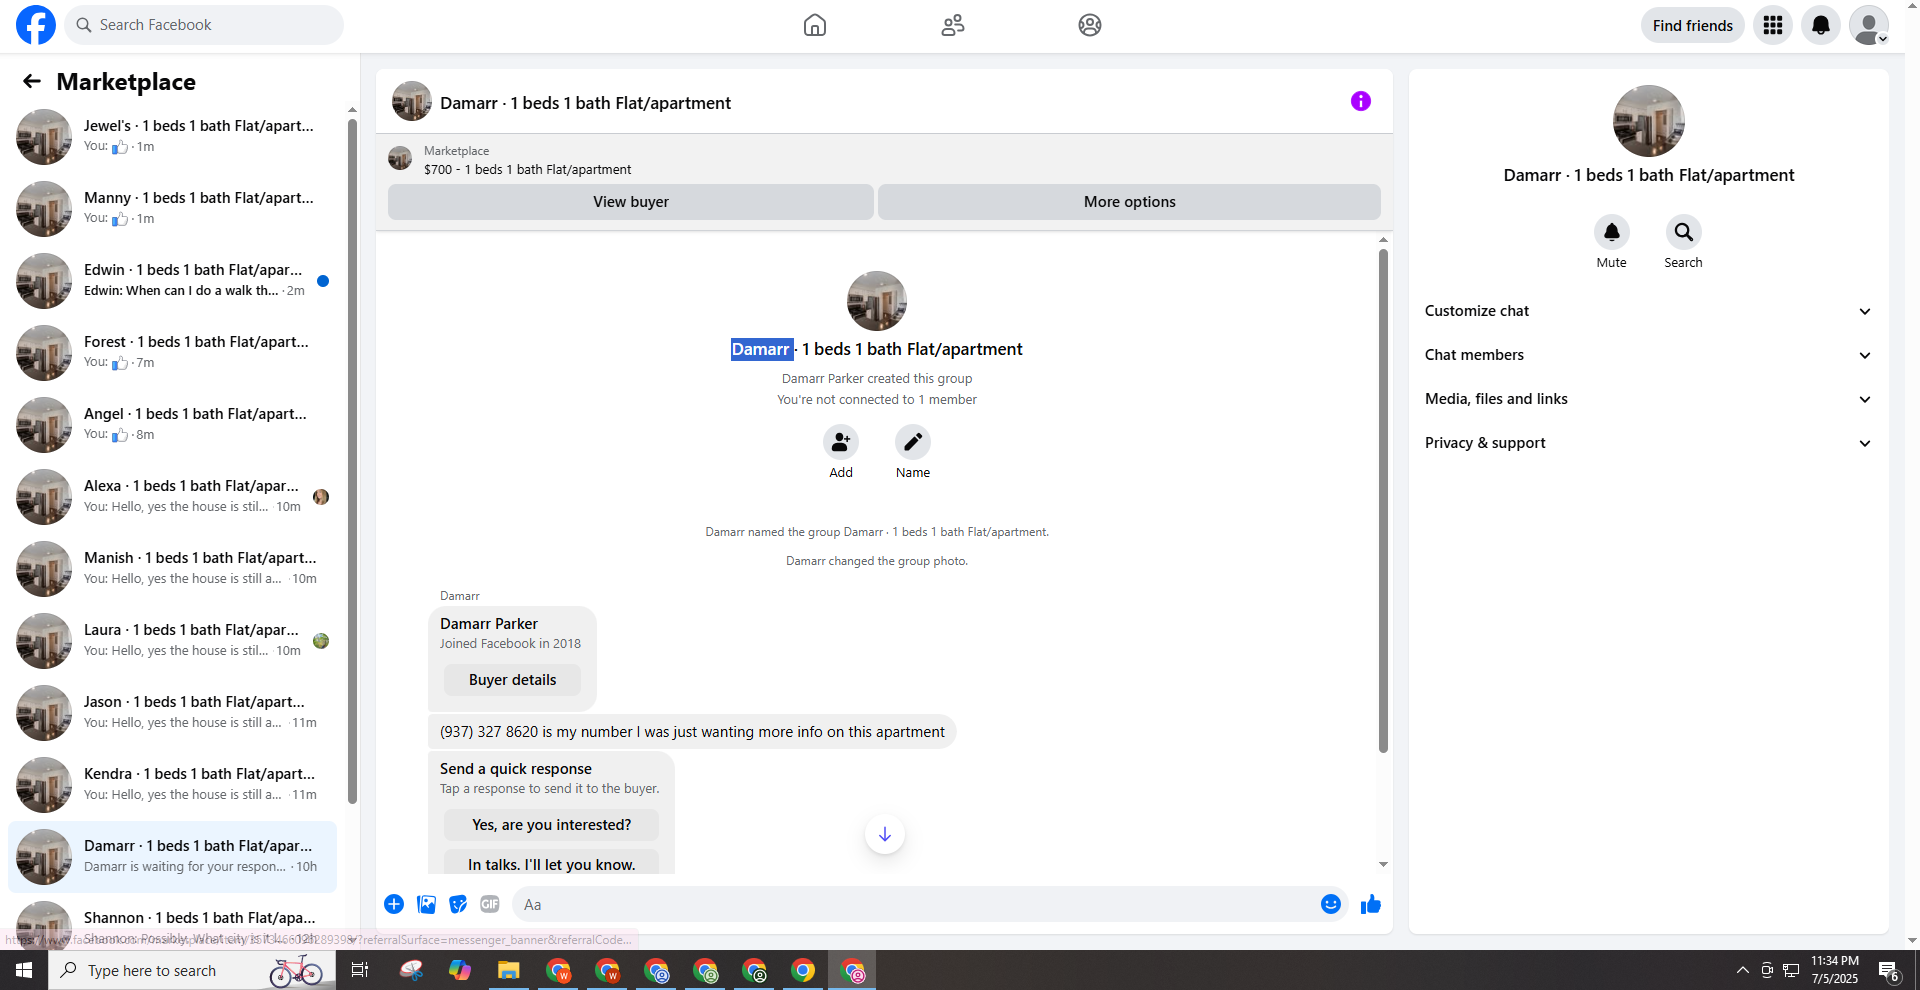
Task: Open Jewel's apartment conversation
Action: pos(173,137)
